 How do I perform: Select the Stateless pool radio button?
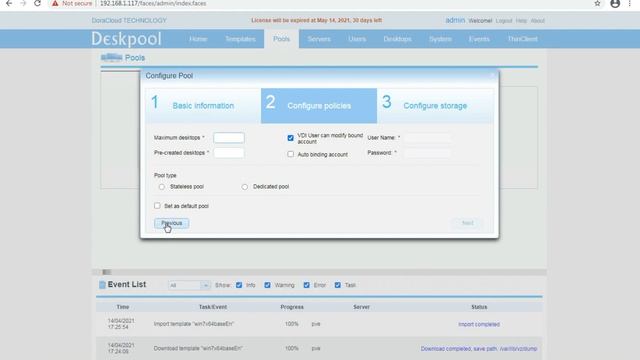(x=162, y=187)
